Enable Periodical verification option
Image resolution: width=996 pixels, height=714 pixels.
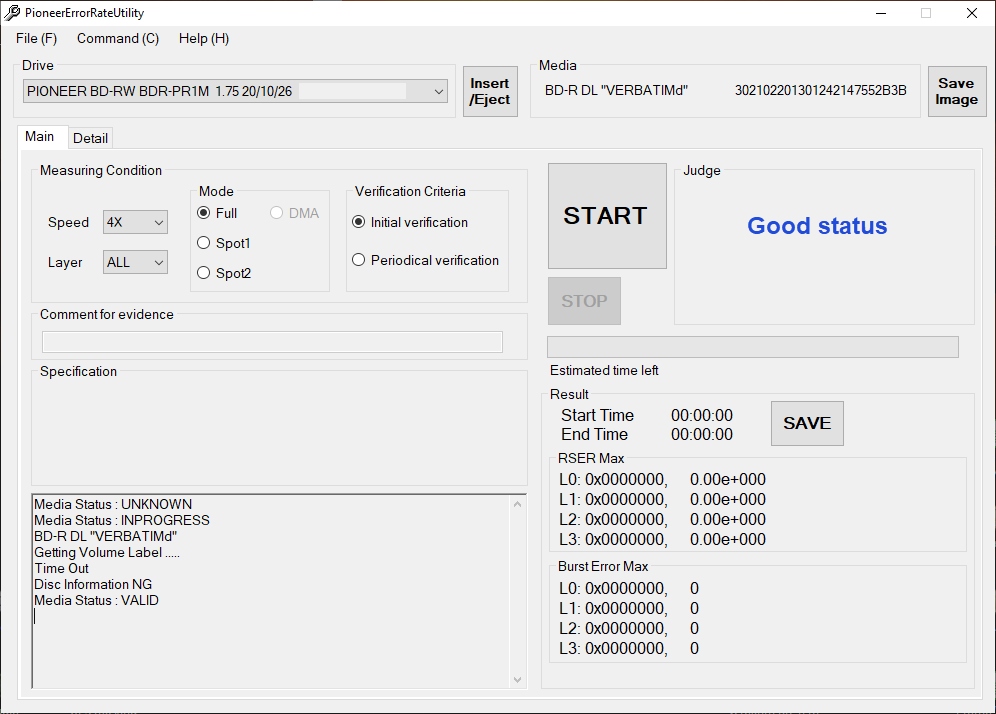coord(359,260)
